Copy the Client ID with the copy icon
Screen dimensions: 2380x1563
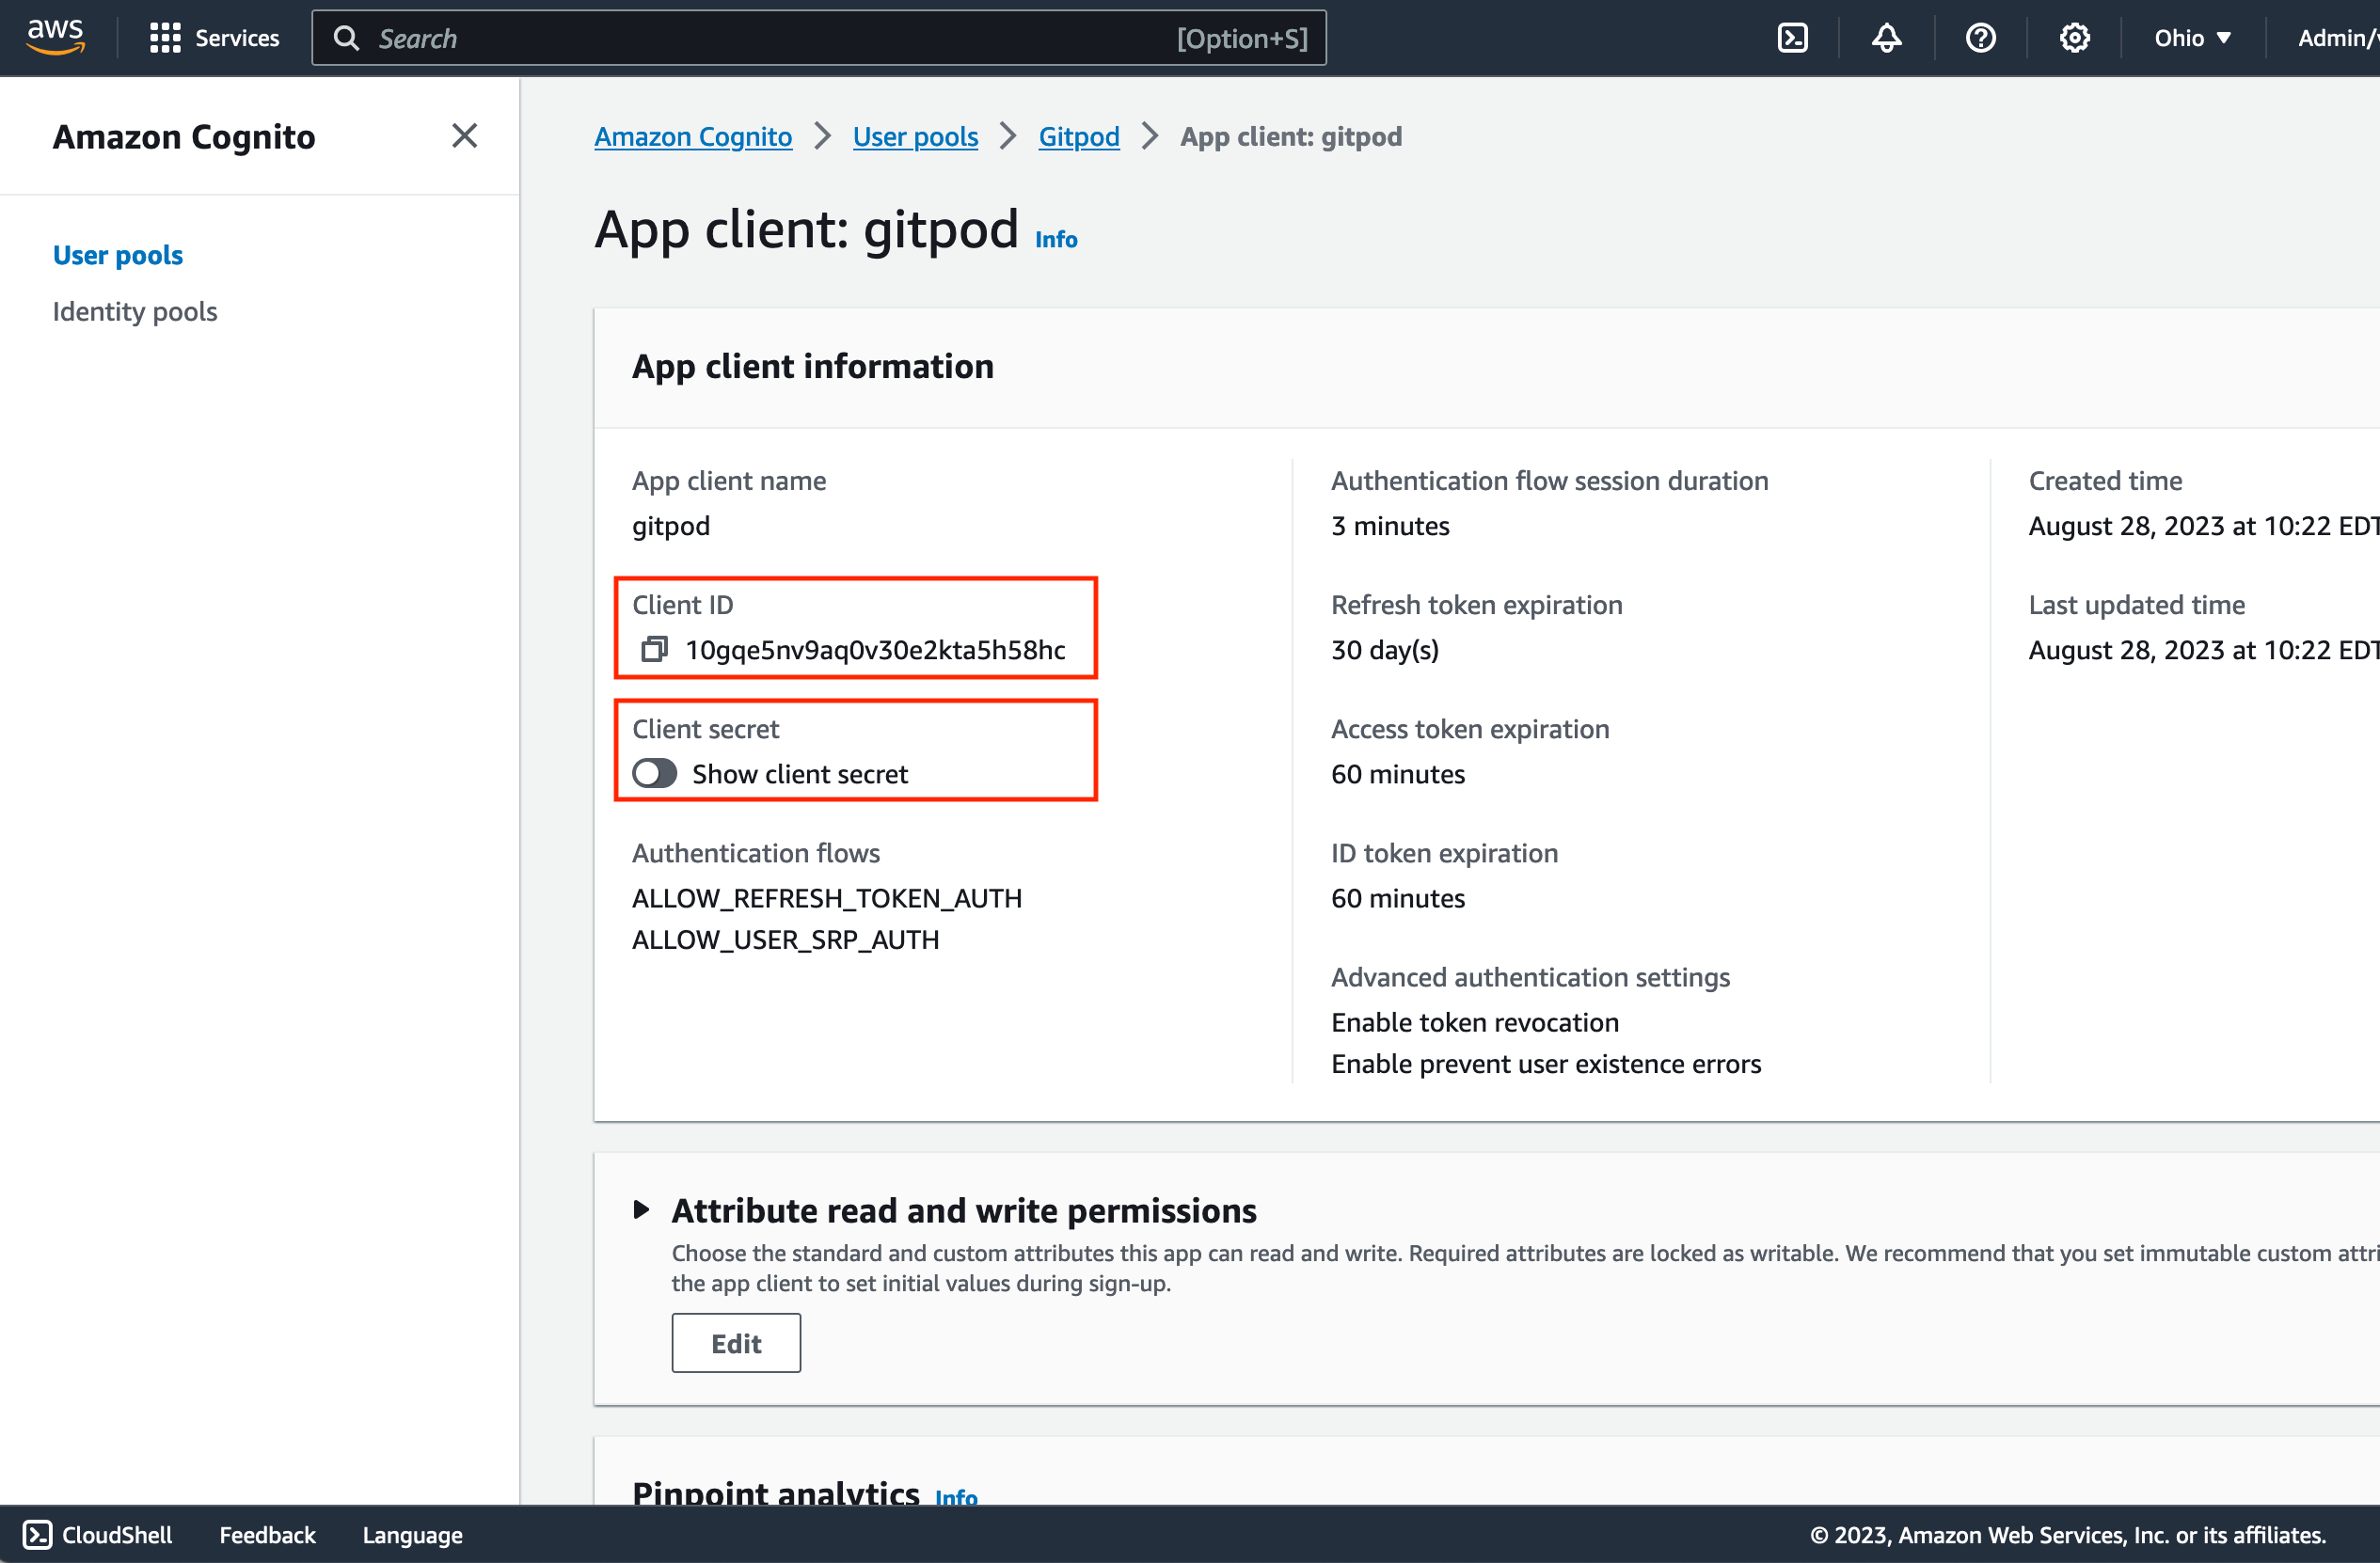click(654, 650)
